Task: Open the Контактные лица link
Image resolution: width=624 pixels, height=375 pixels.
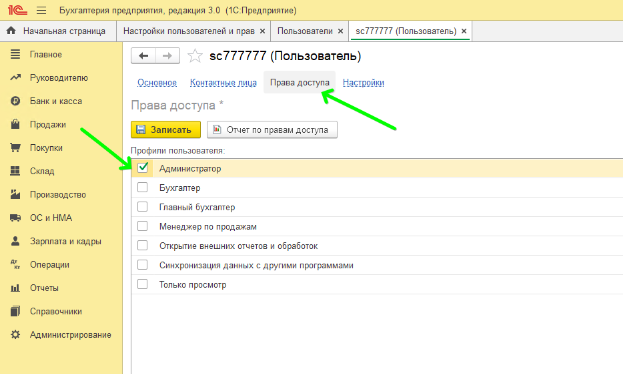Action: [x=223, y=82]
